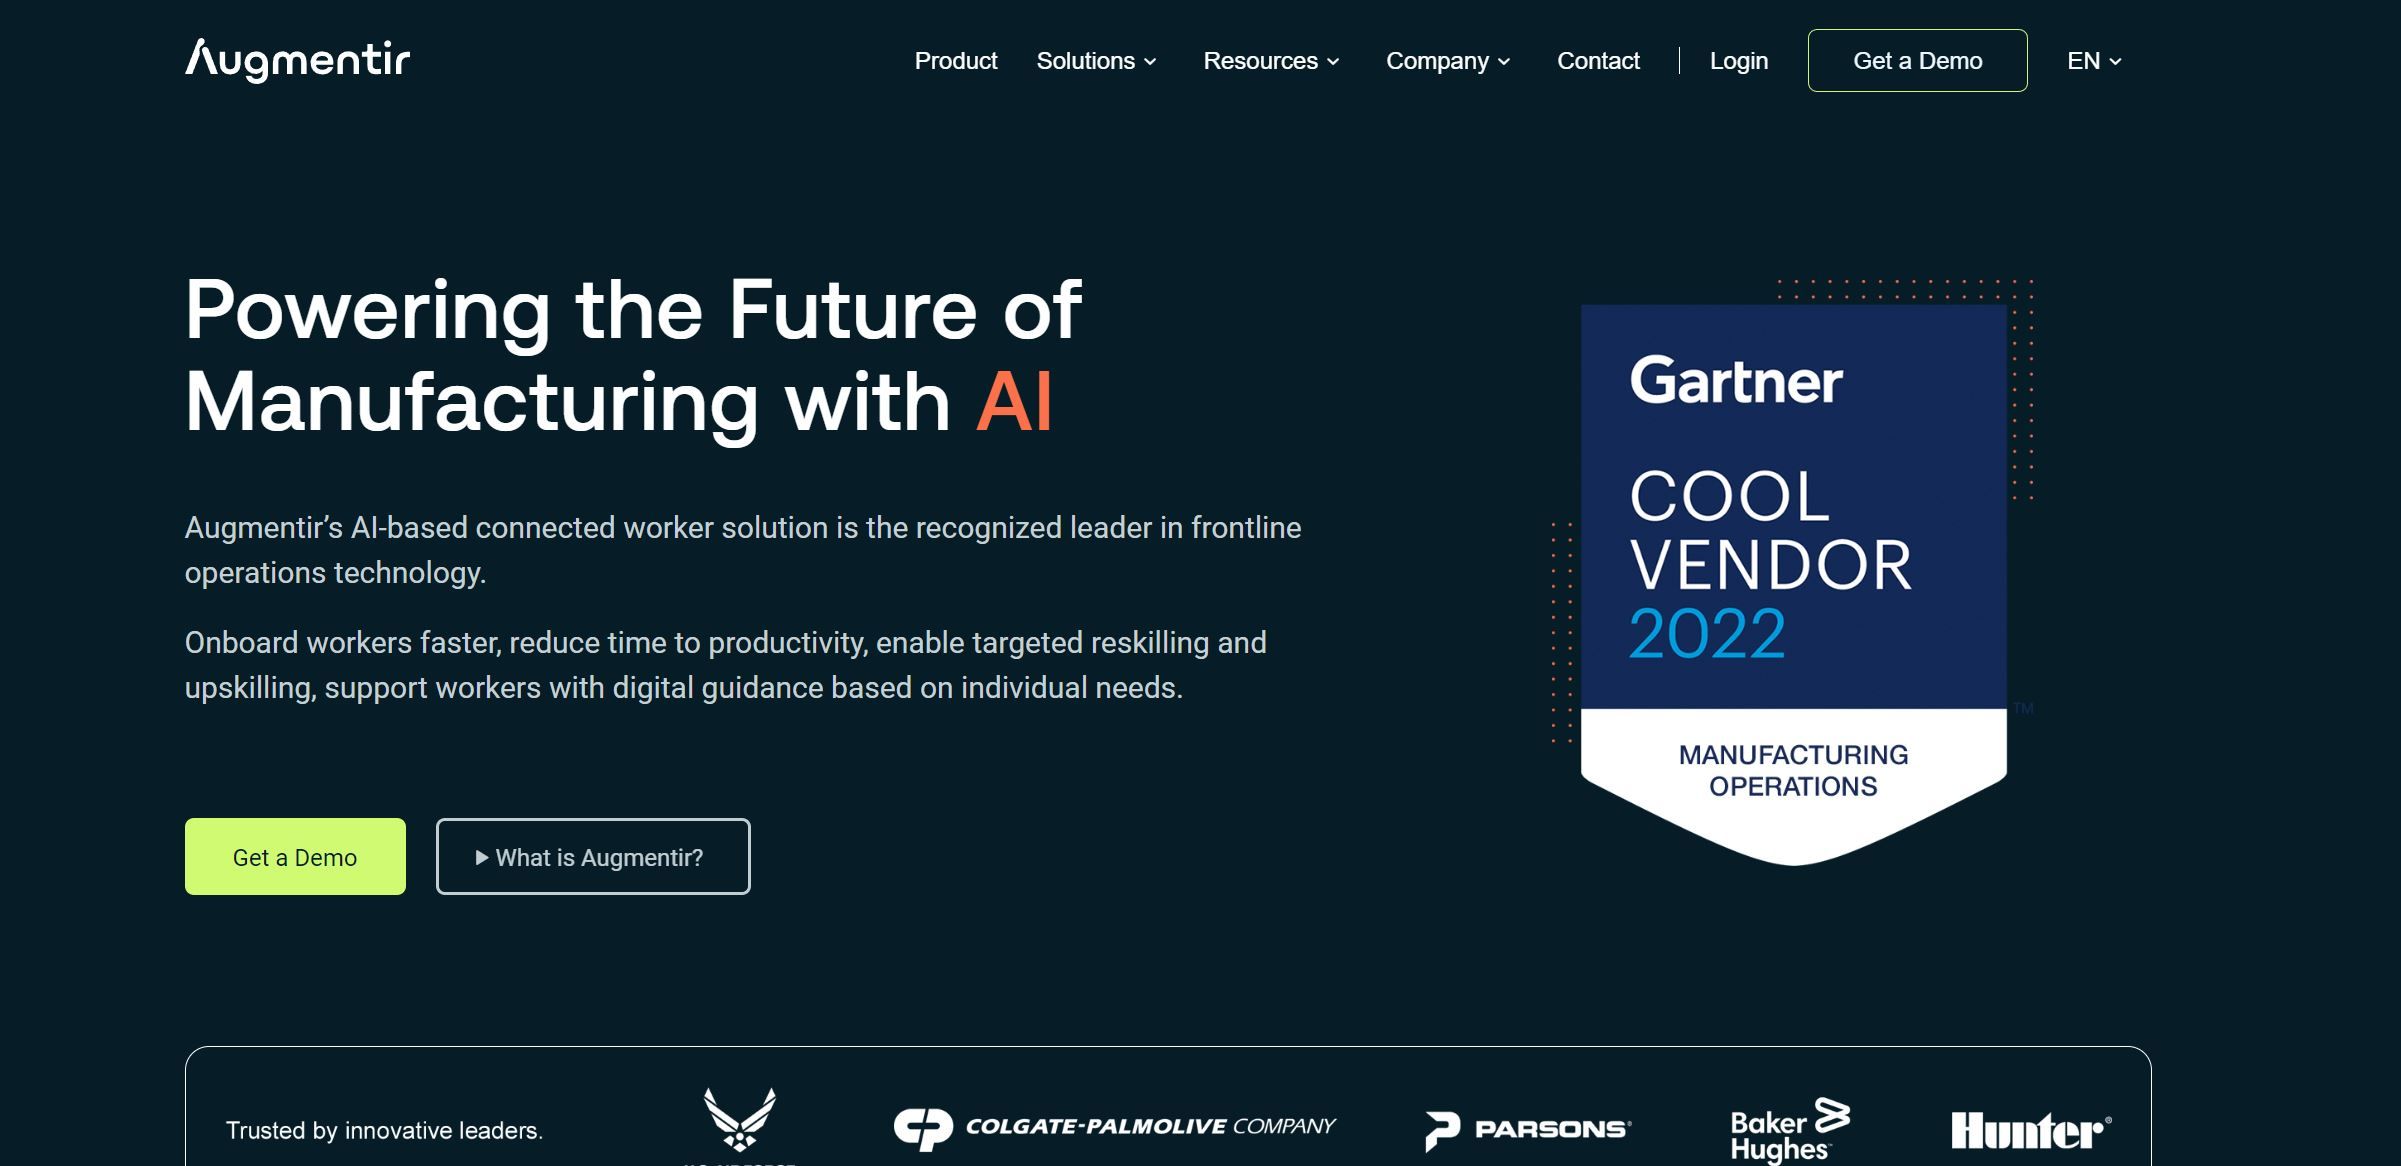Click the Contact menu item
Viewport: 2401px width, 1166px height.
[x=1599, y=60]
